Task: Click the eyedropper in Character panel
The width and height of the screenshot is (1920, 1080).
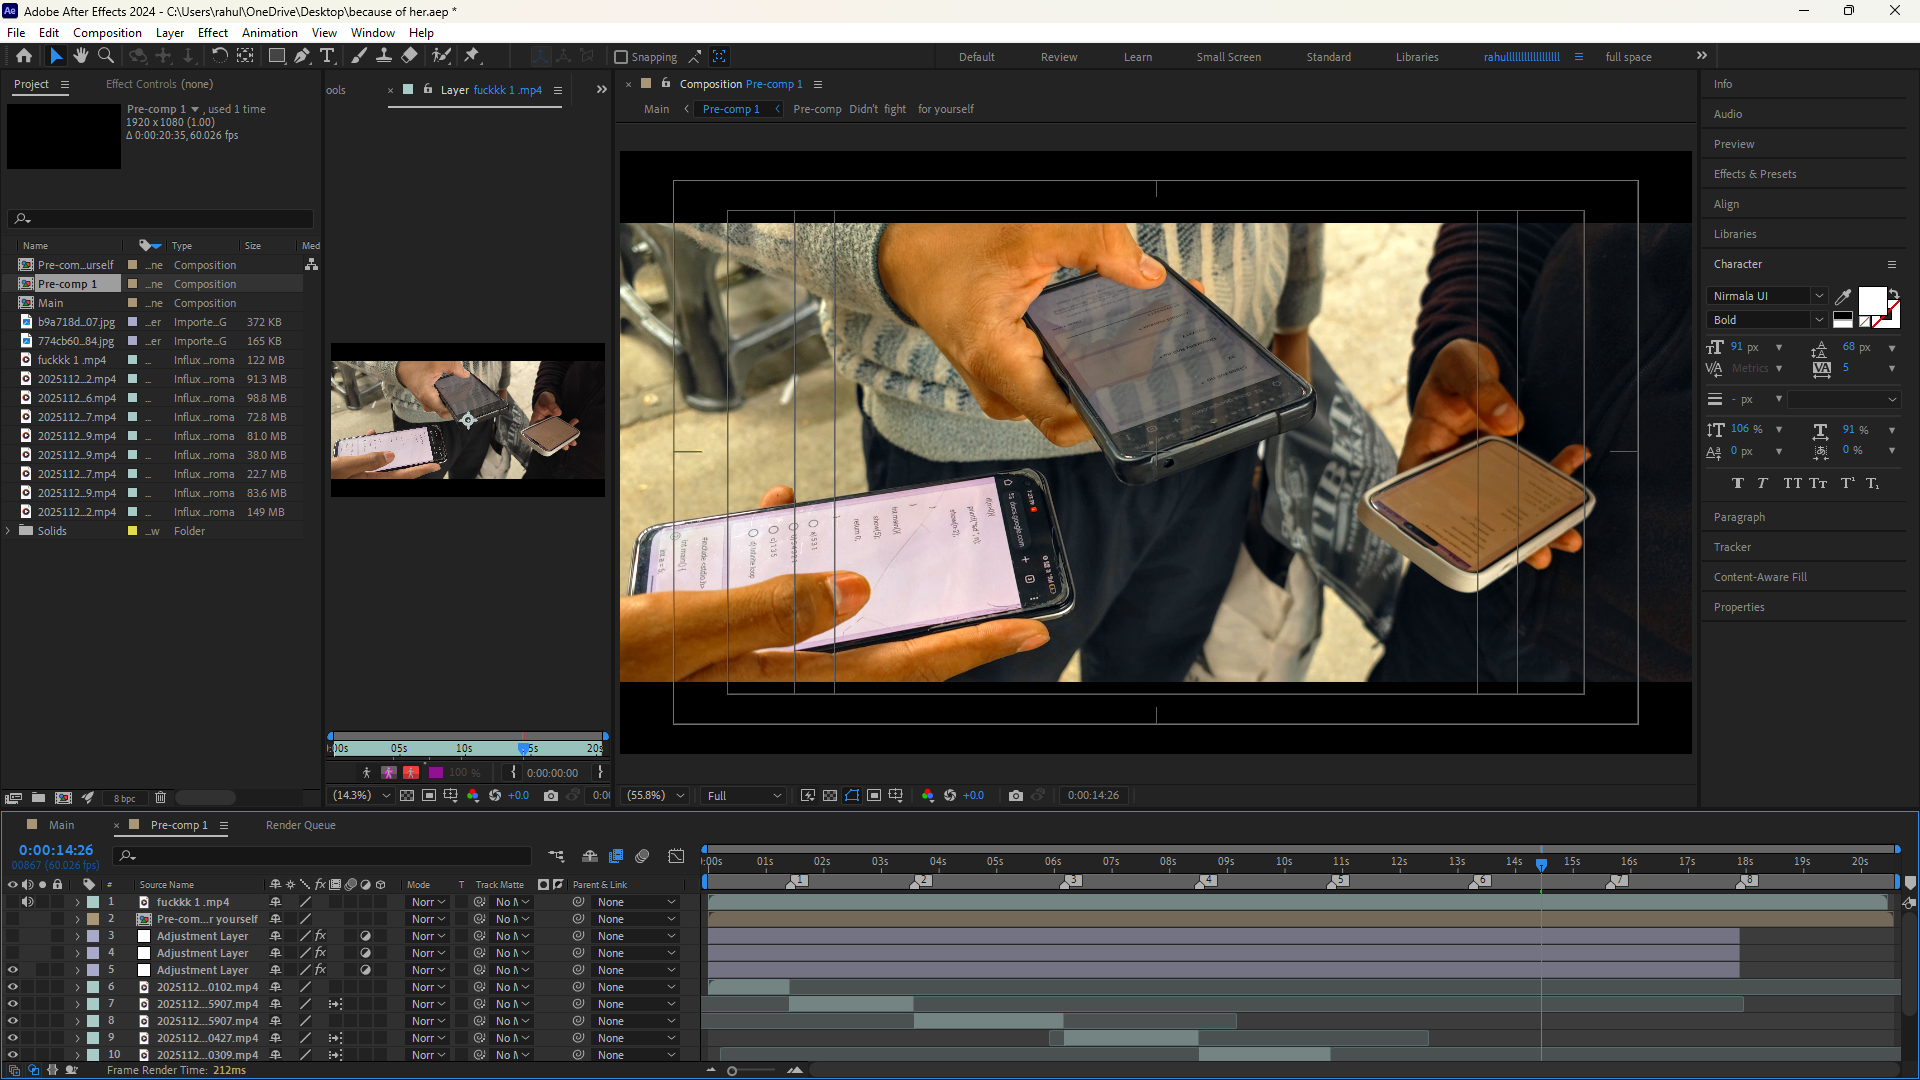Action: point(1843,296)
